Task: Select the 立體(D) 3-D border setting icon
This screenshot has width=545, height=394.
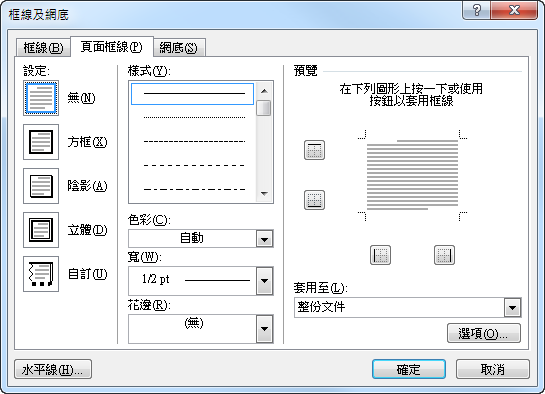Action: [41, 230]
